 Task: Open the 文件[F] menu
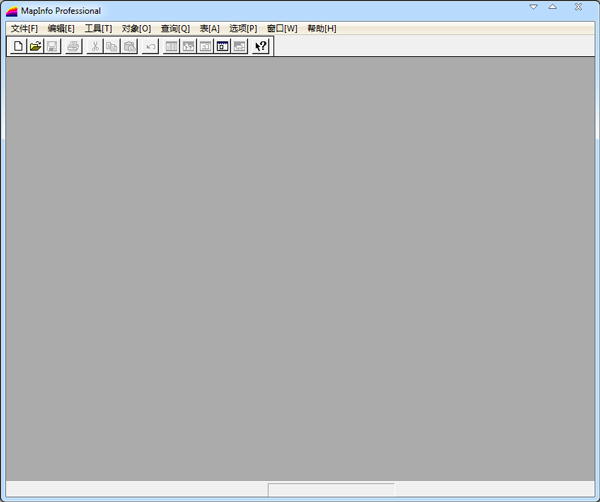24,28
